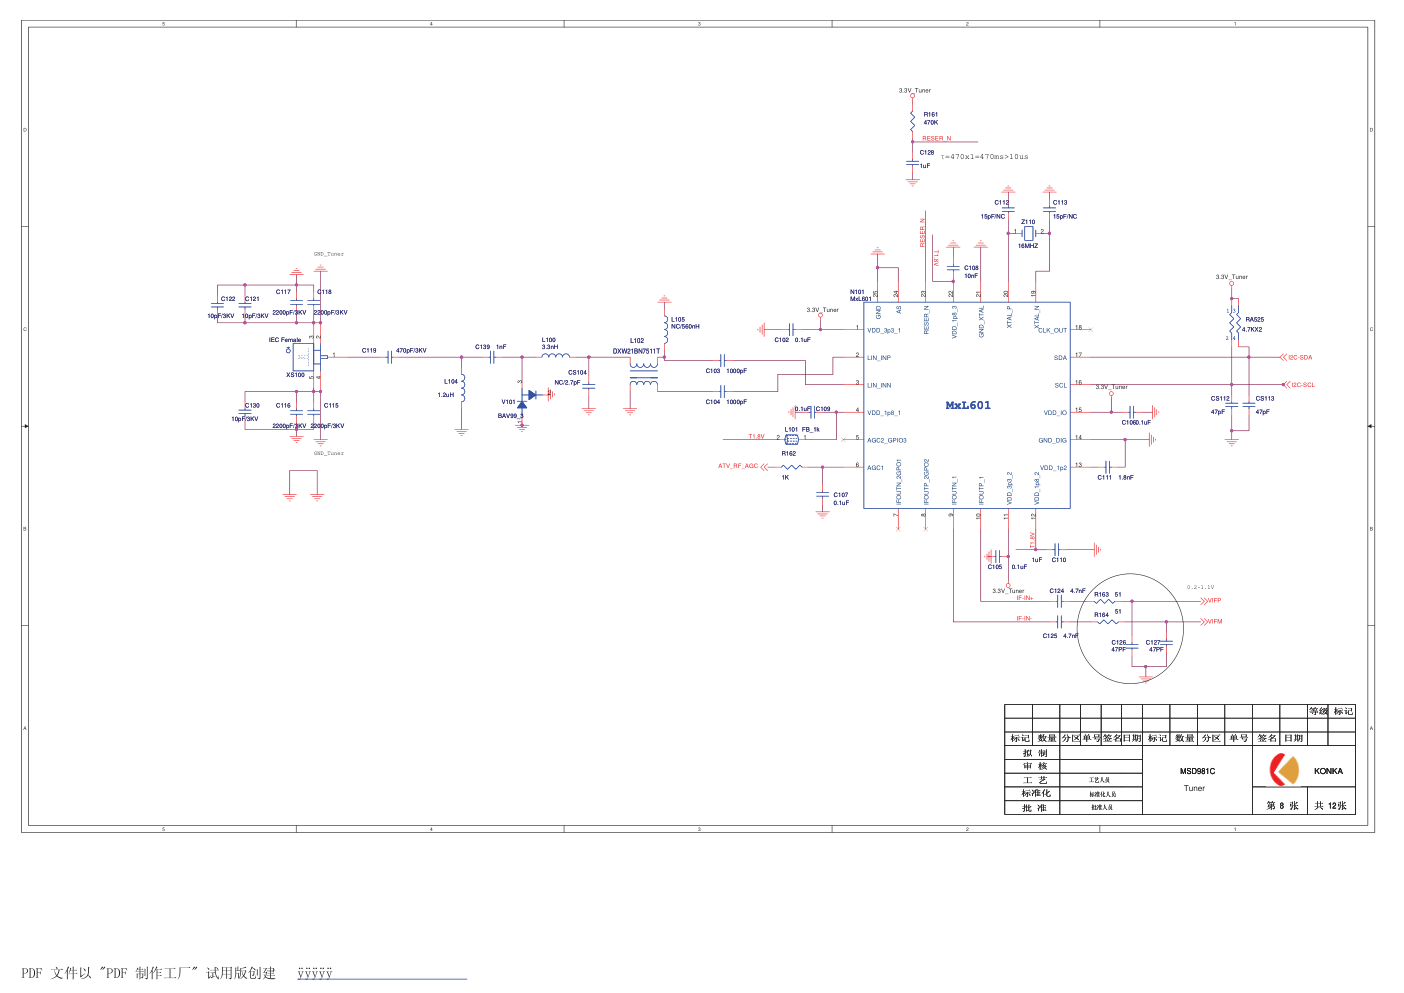Viewport: 1404px width, 993px height.
Task: Click the C115 capacitor label
Action: pos(331,406)
